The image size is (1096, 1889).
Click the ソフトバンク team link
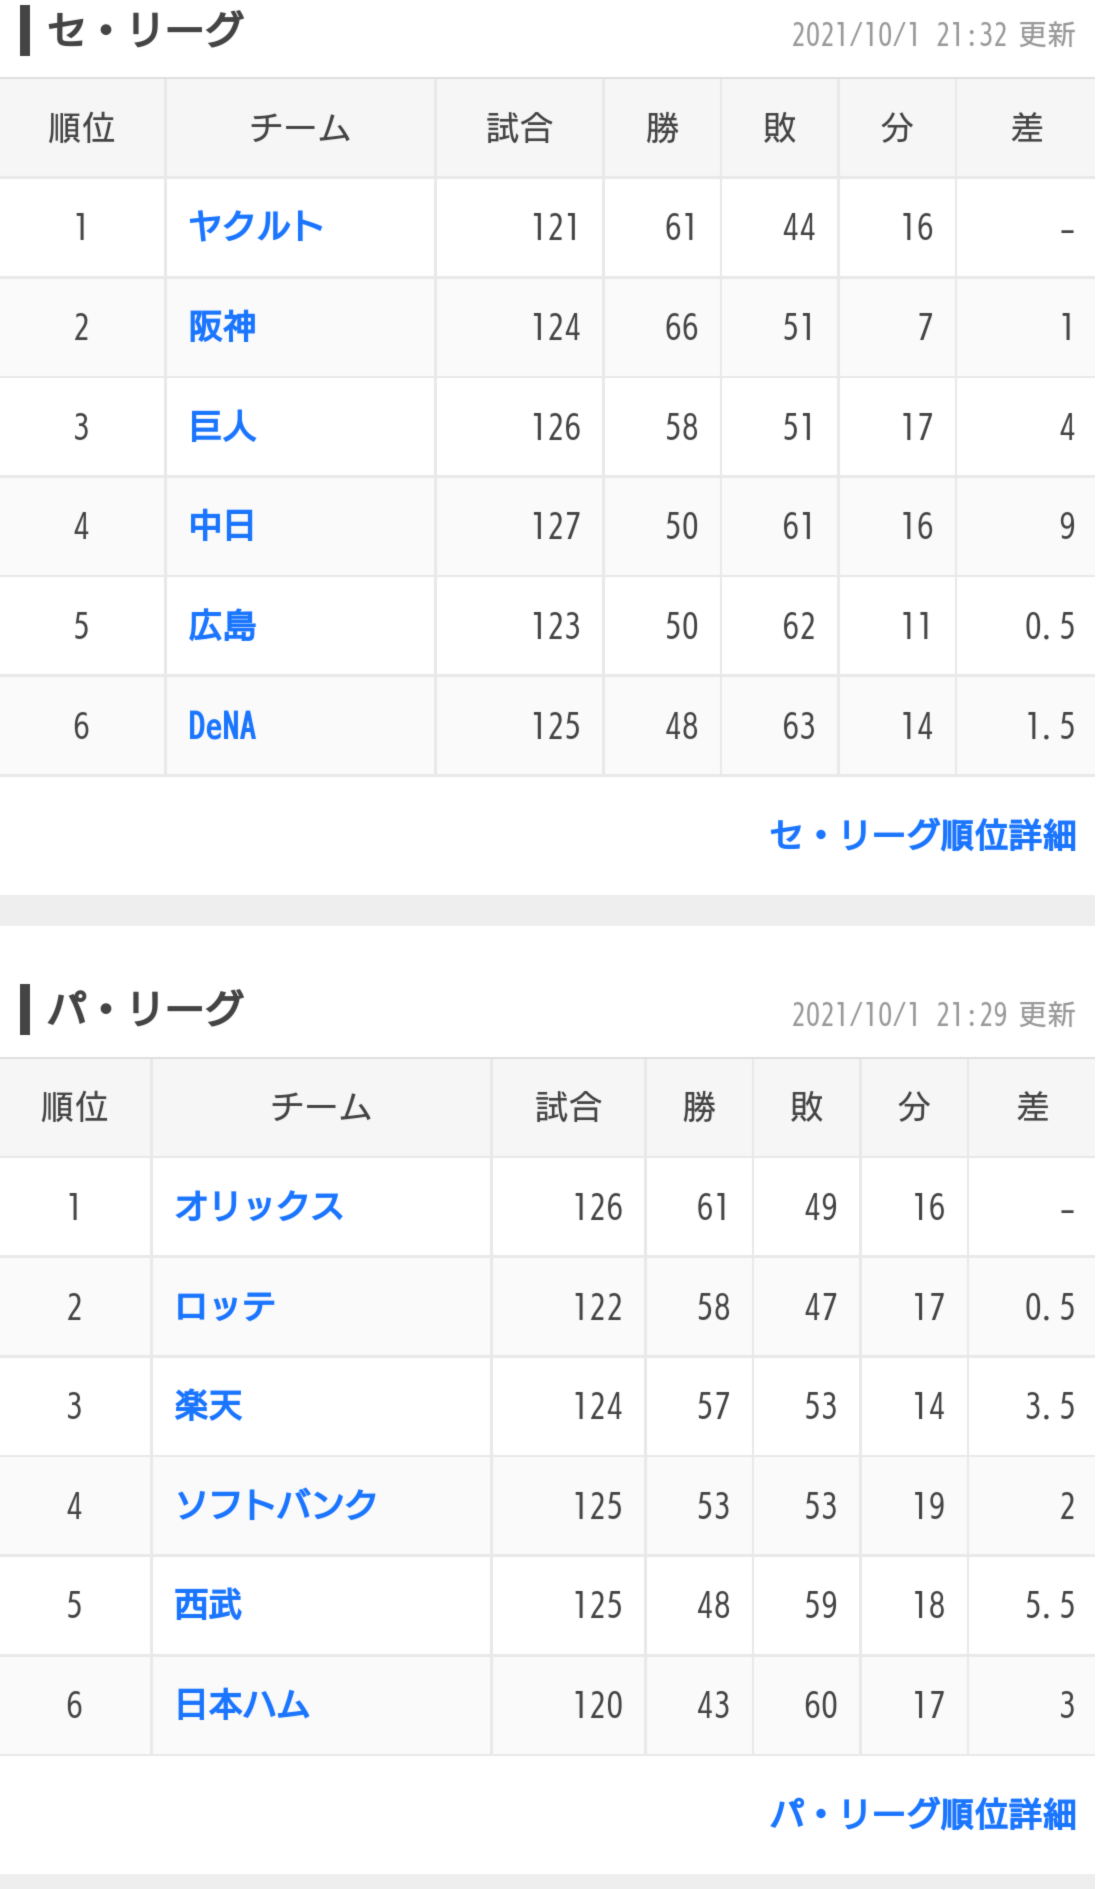(x=276, y=1505)
